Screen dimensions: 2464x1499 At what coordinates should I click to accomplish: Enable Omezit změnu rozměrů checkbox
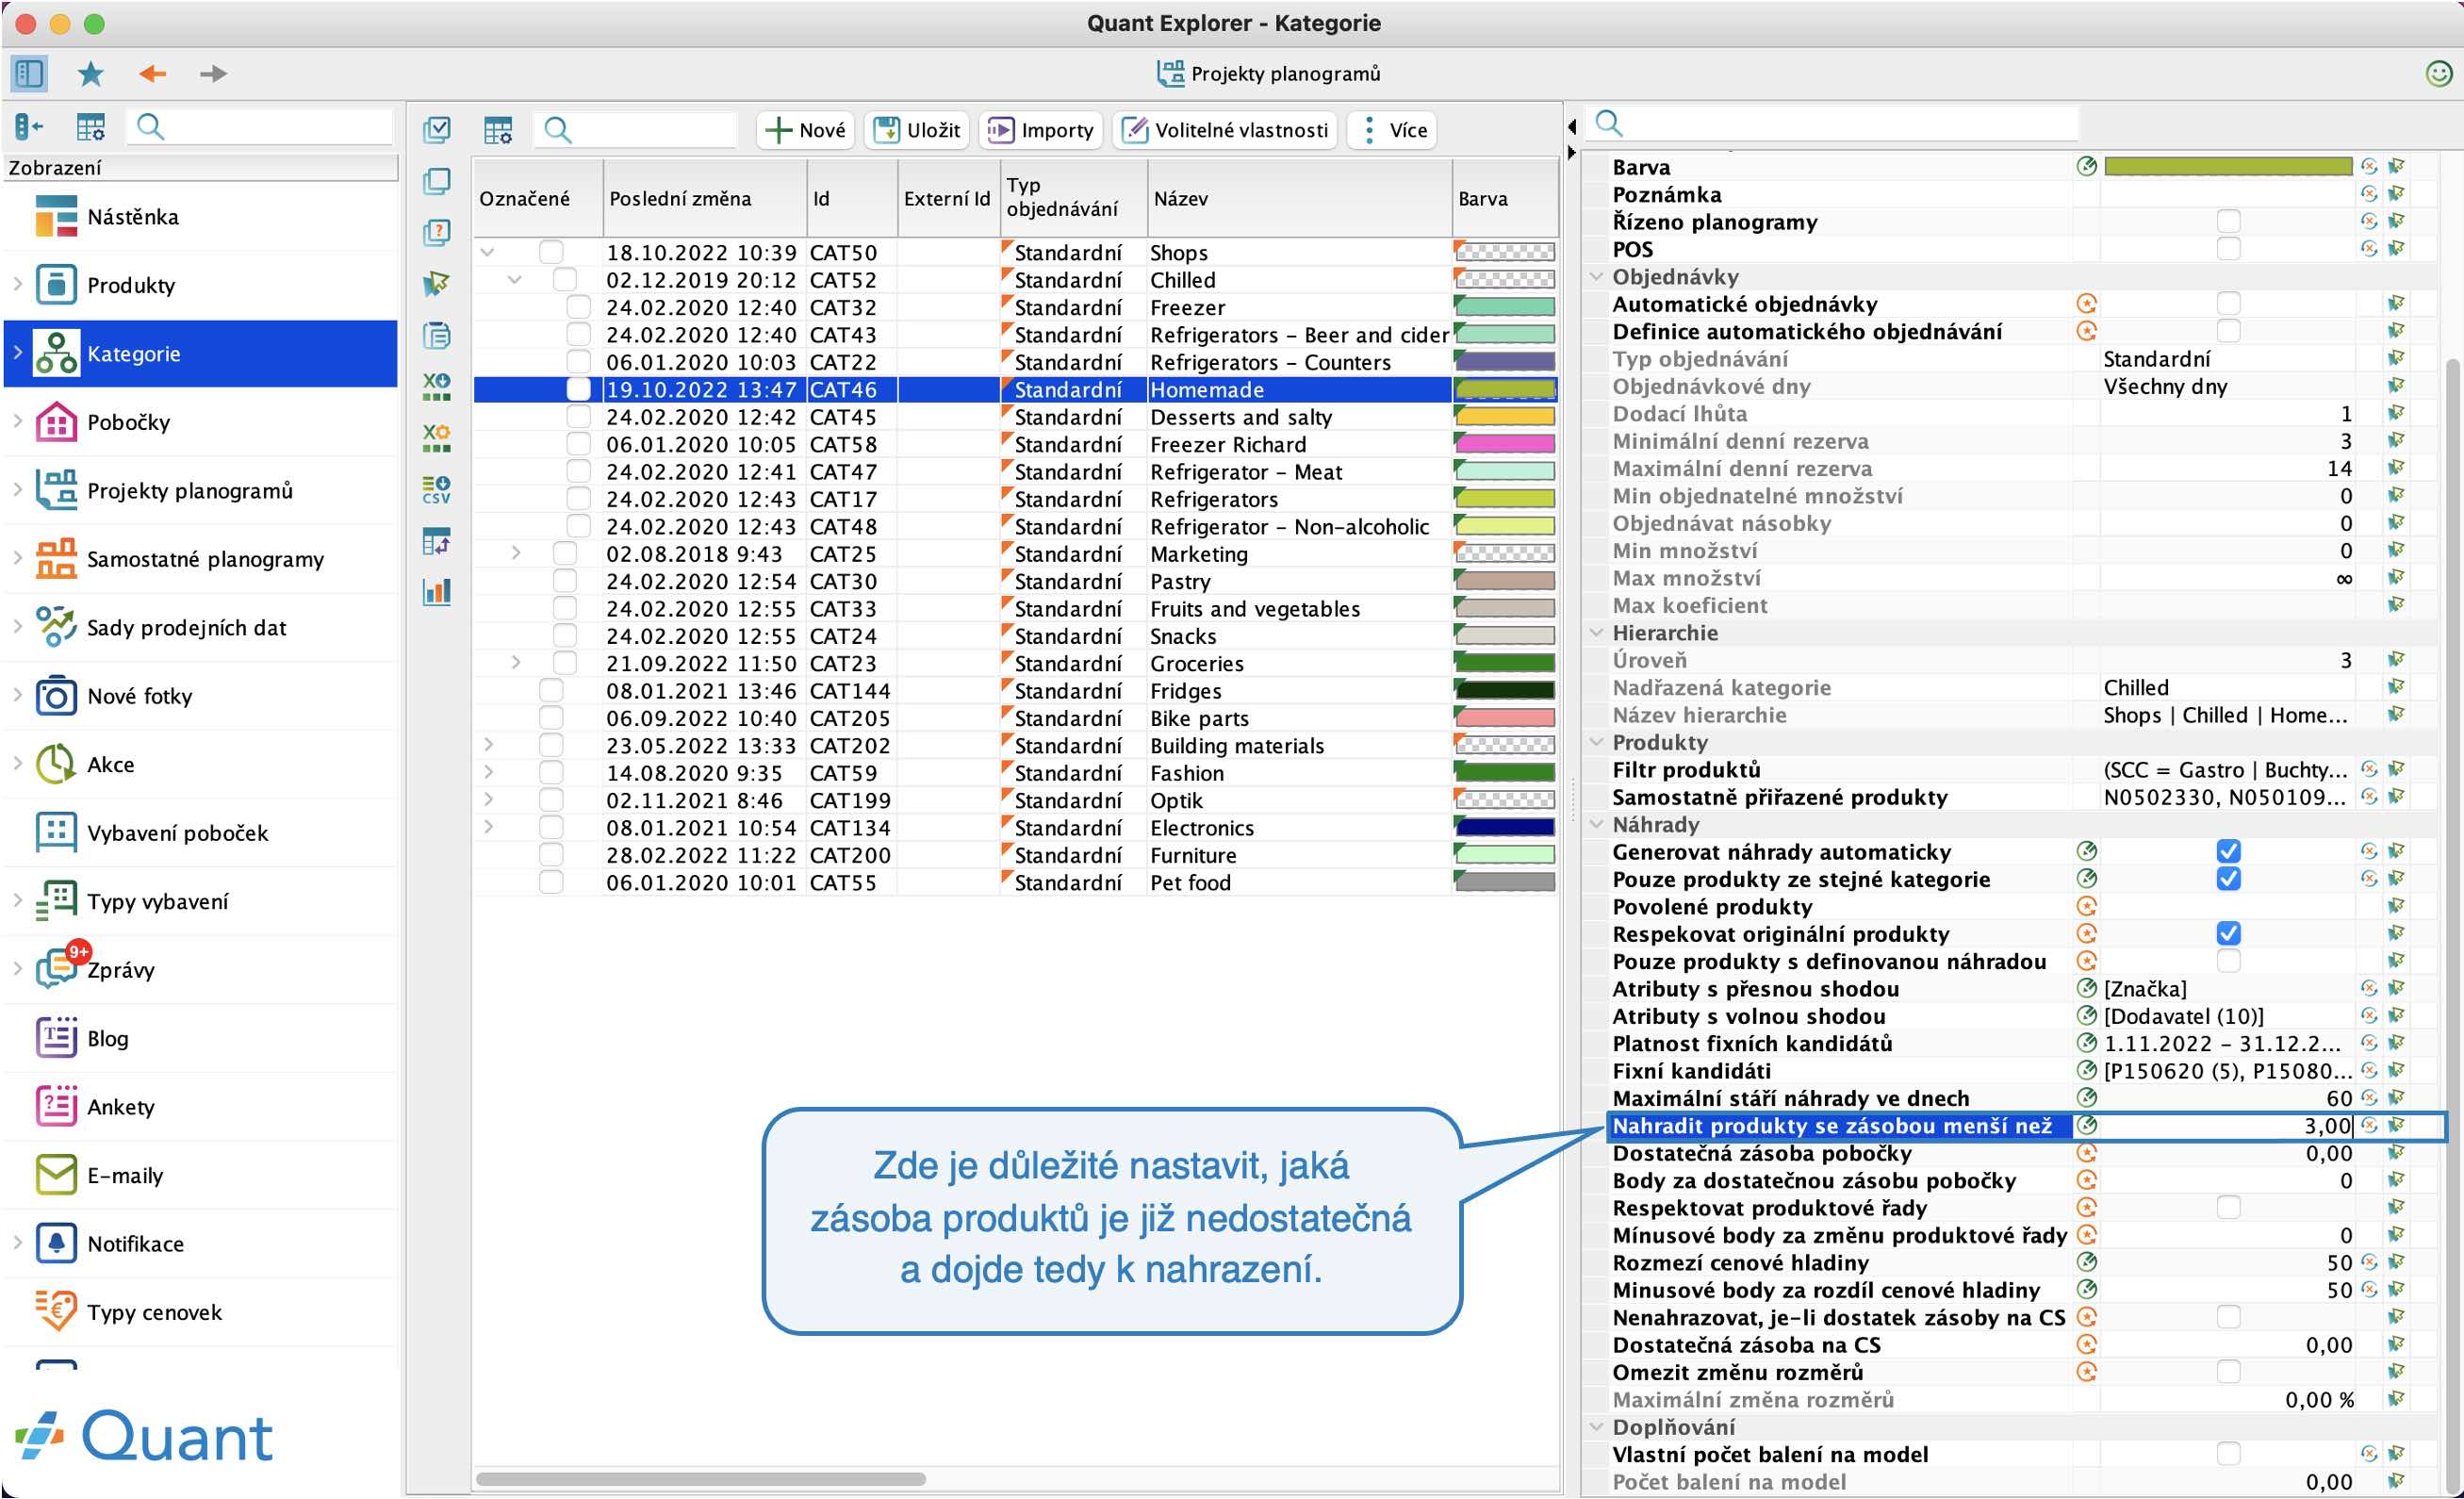coord(2228,1371)
